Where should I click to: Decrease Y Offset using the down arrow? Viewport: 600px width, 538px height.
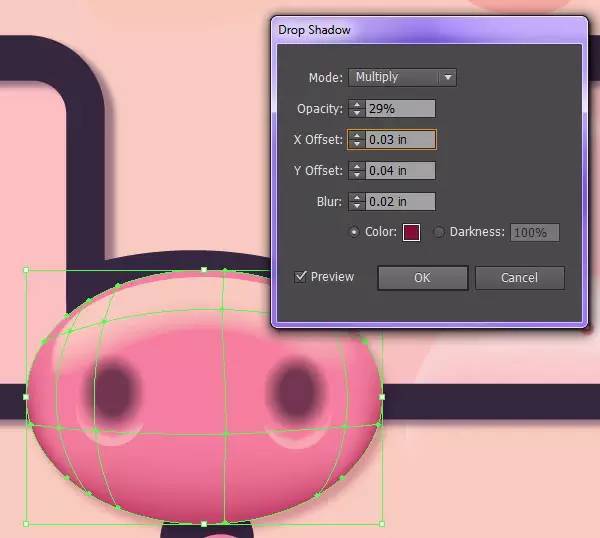357,175
